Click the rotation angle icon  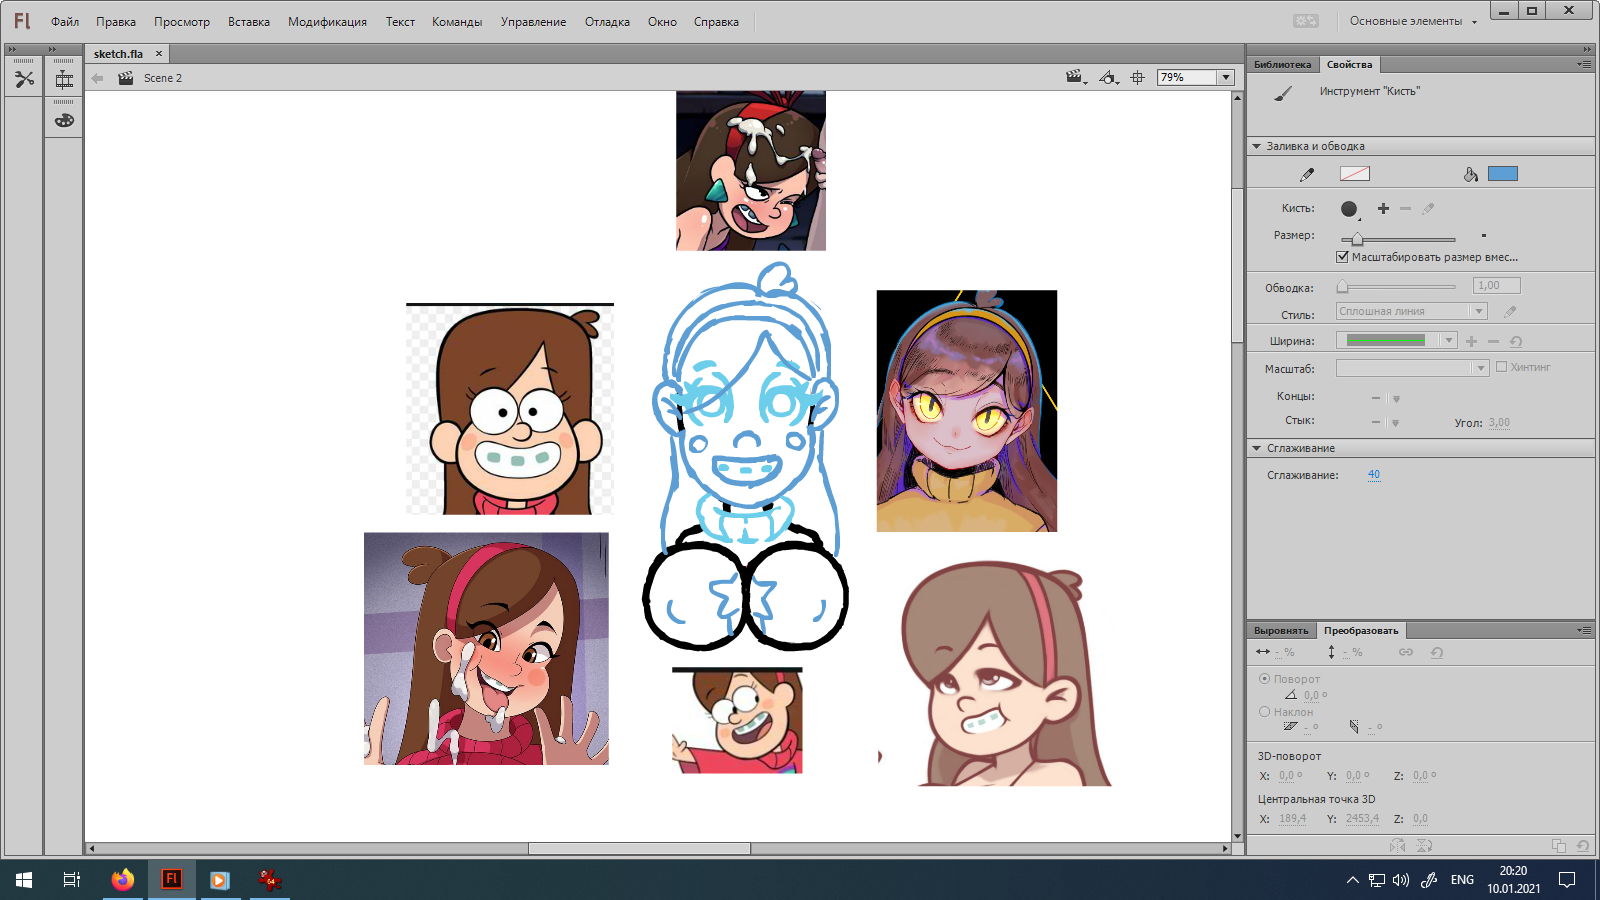coord(1291,695)
